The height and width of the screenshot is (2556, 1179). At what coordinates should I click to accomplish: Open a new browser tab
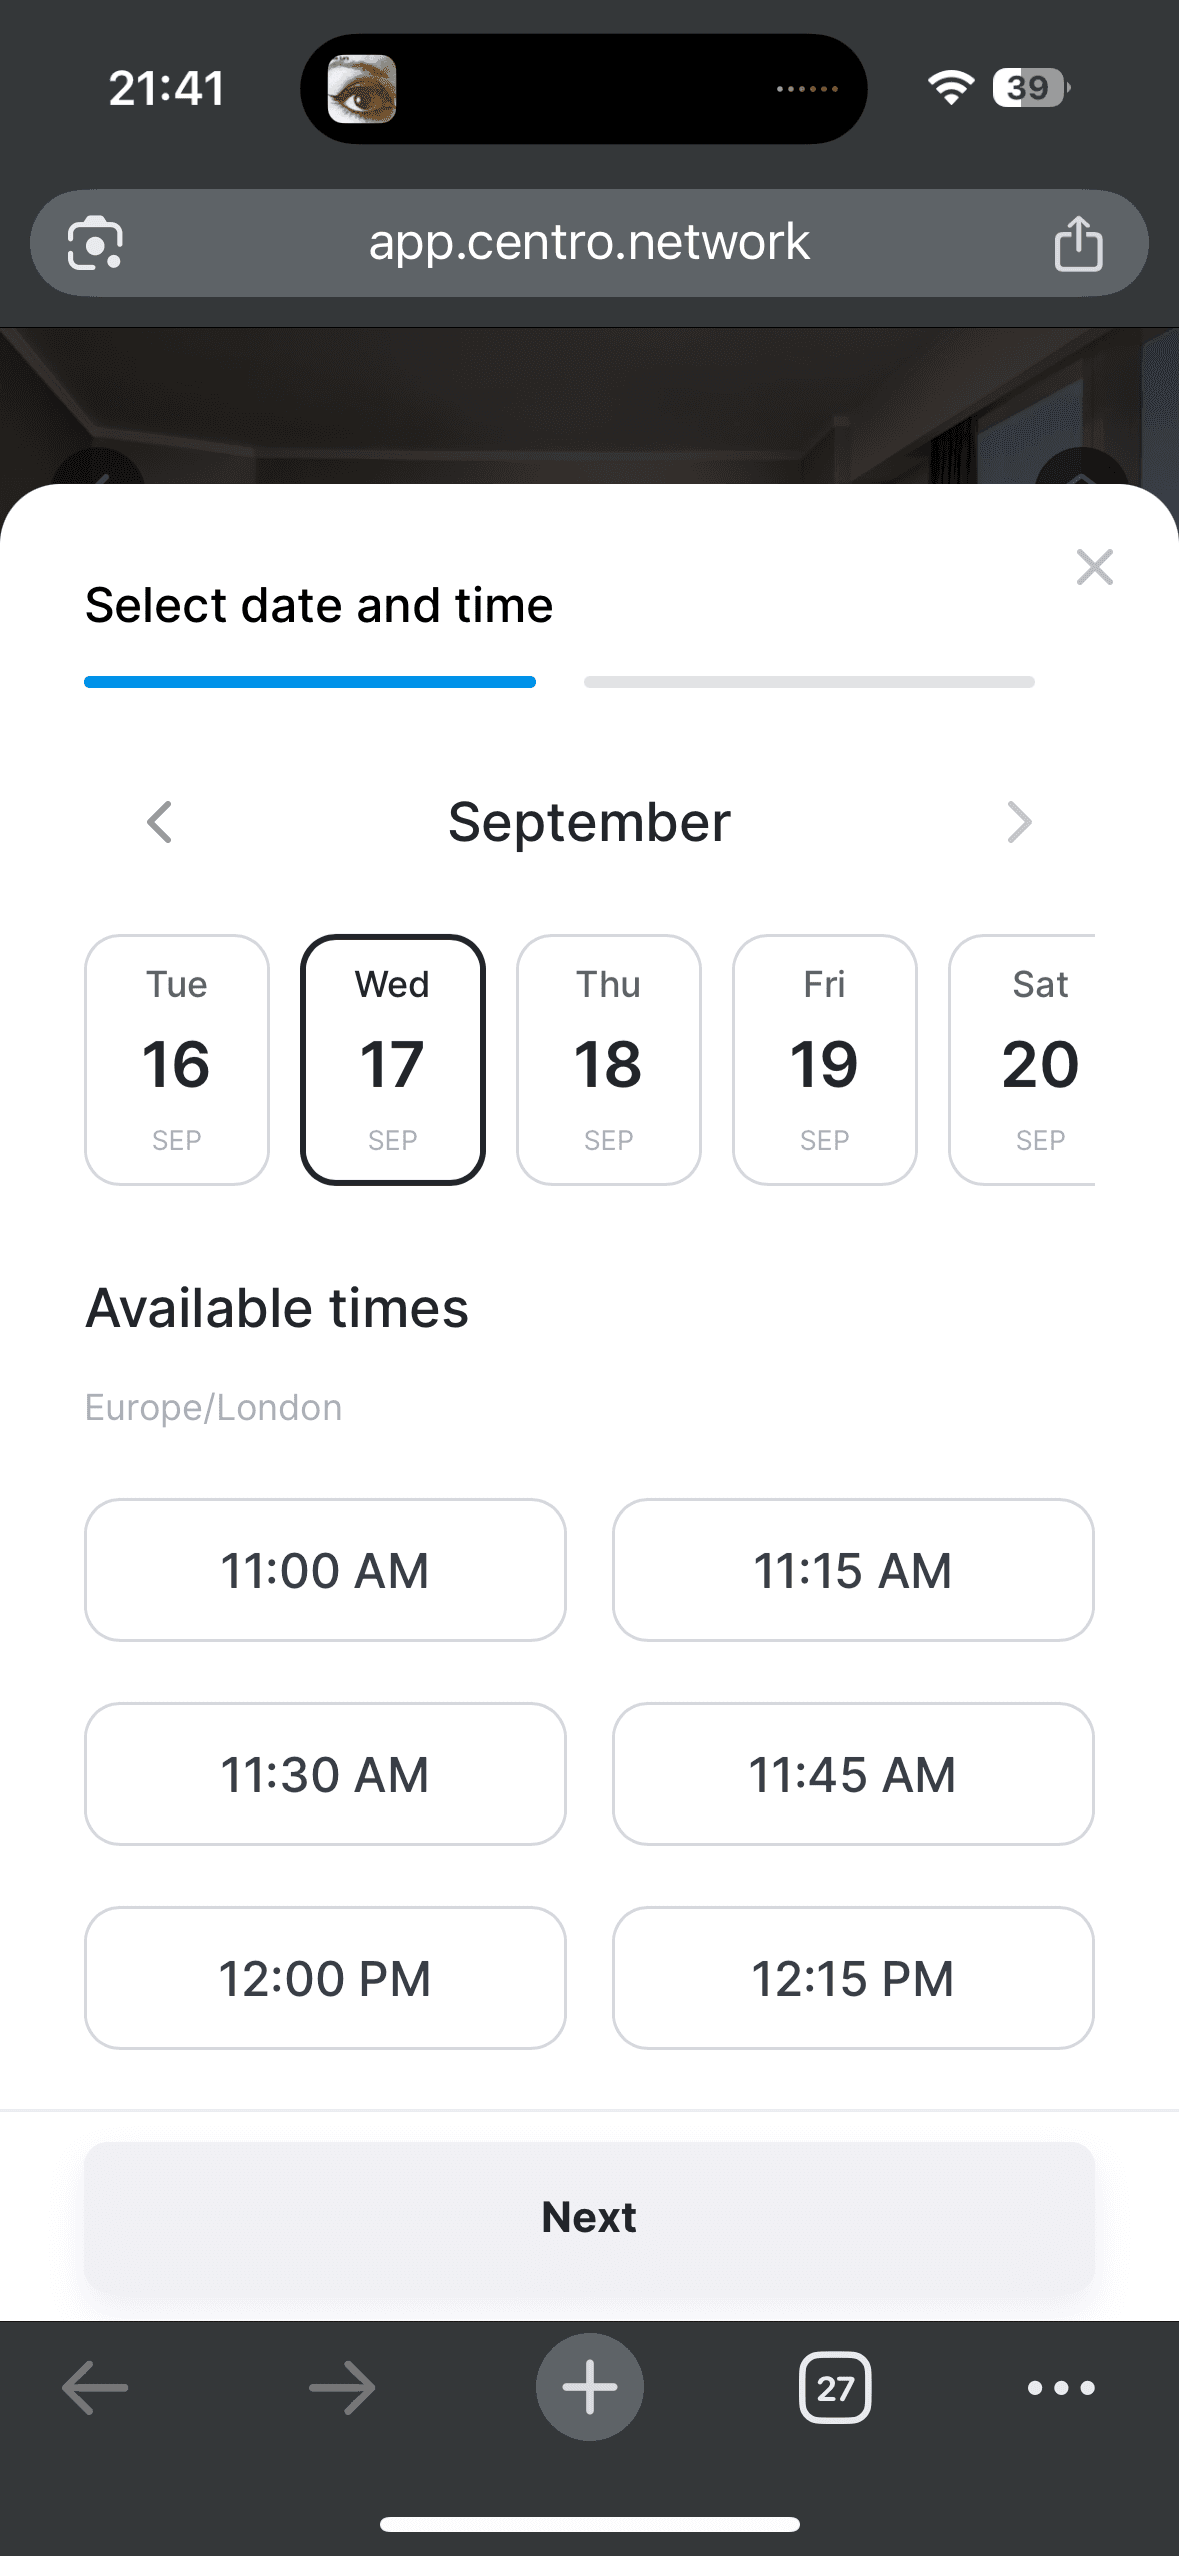[589, 2387]
